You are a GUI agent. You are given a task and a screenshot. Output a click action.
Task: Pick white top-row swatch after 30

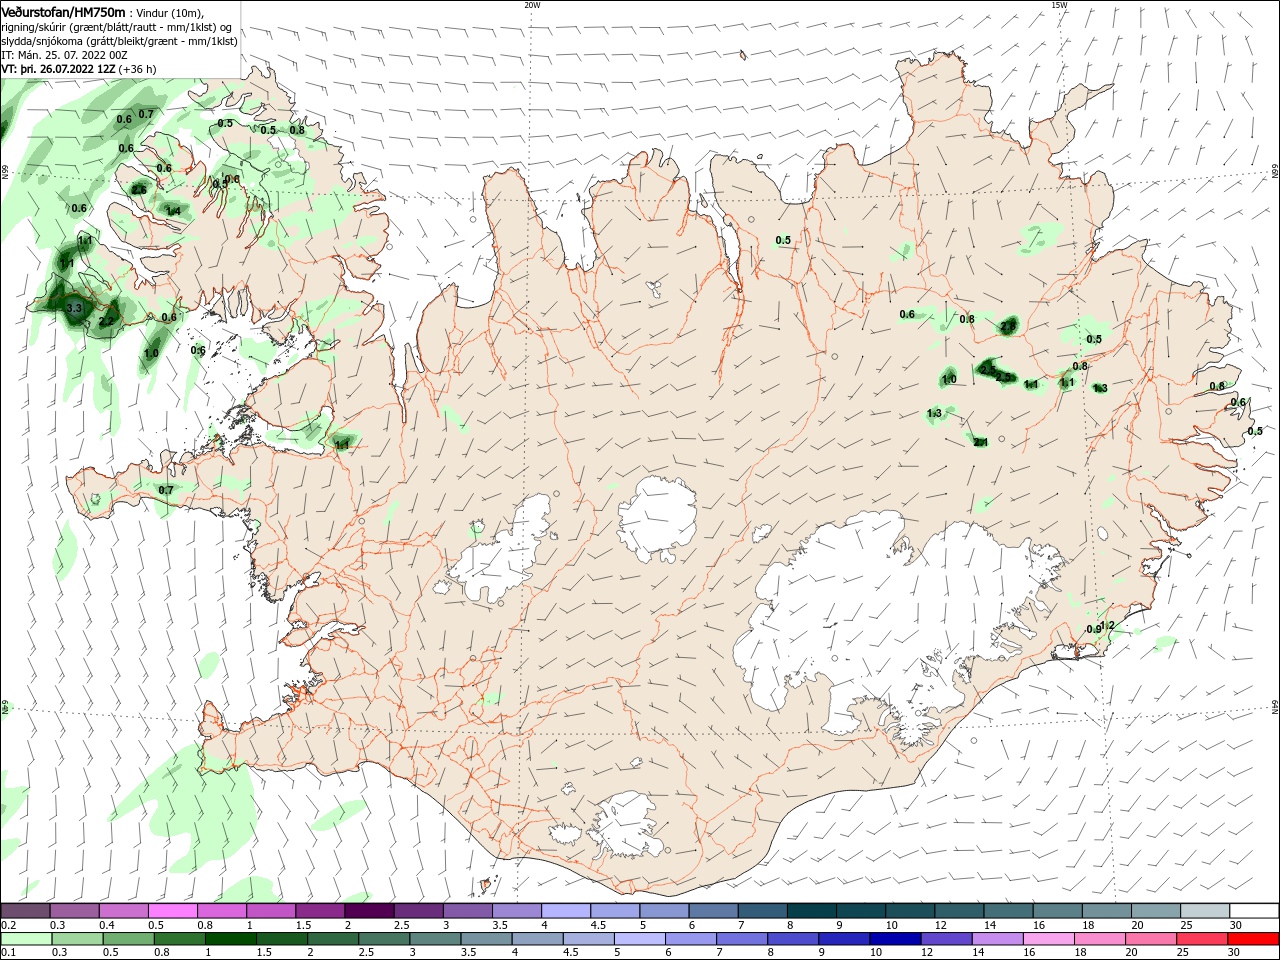[x=1253, y=910]
